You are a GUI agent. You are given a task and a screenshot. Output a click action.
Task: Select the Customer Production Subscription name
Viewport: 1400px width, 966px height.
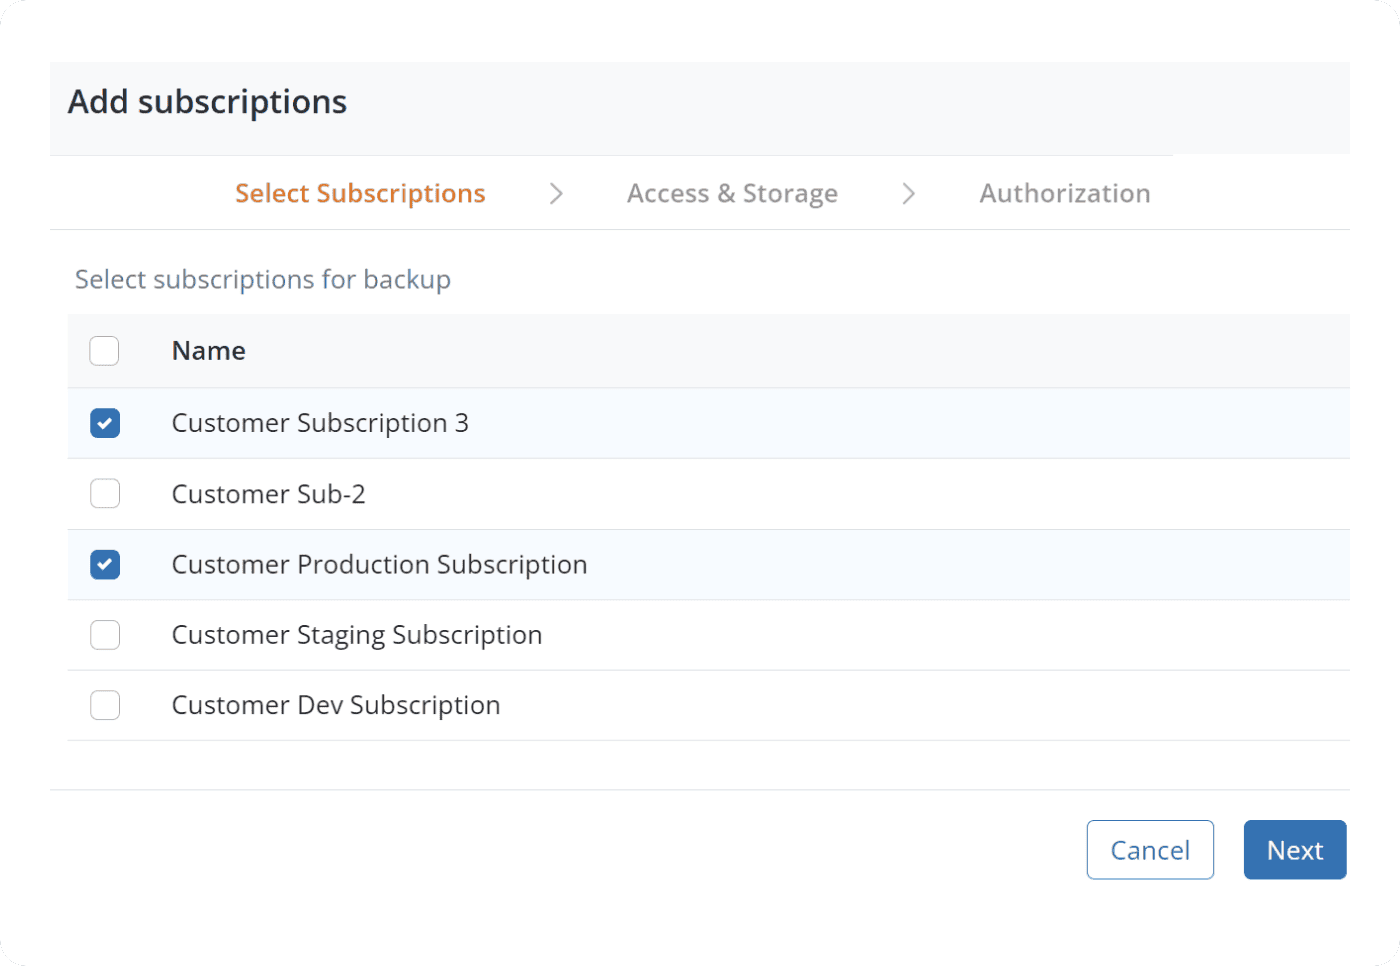[x=379, y=565]
